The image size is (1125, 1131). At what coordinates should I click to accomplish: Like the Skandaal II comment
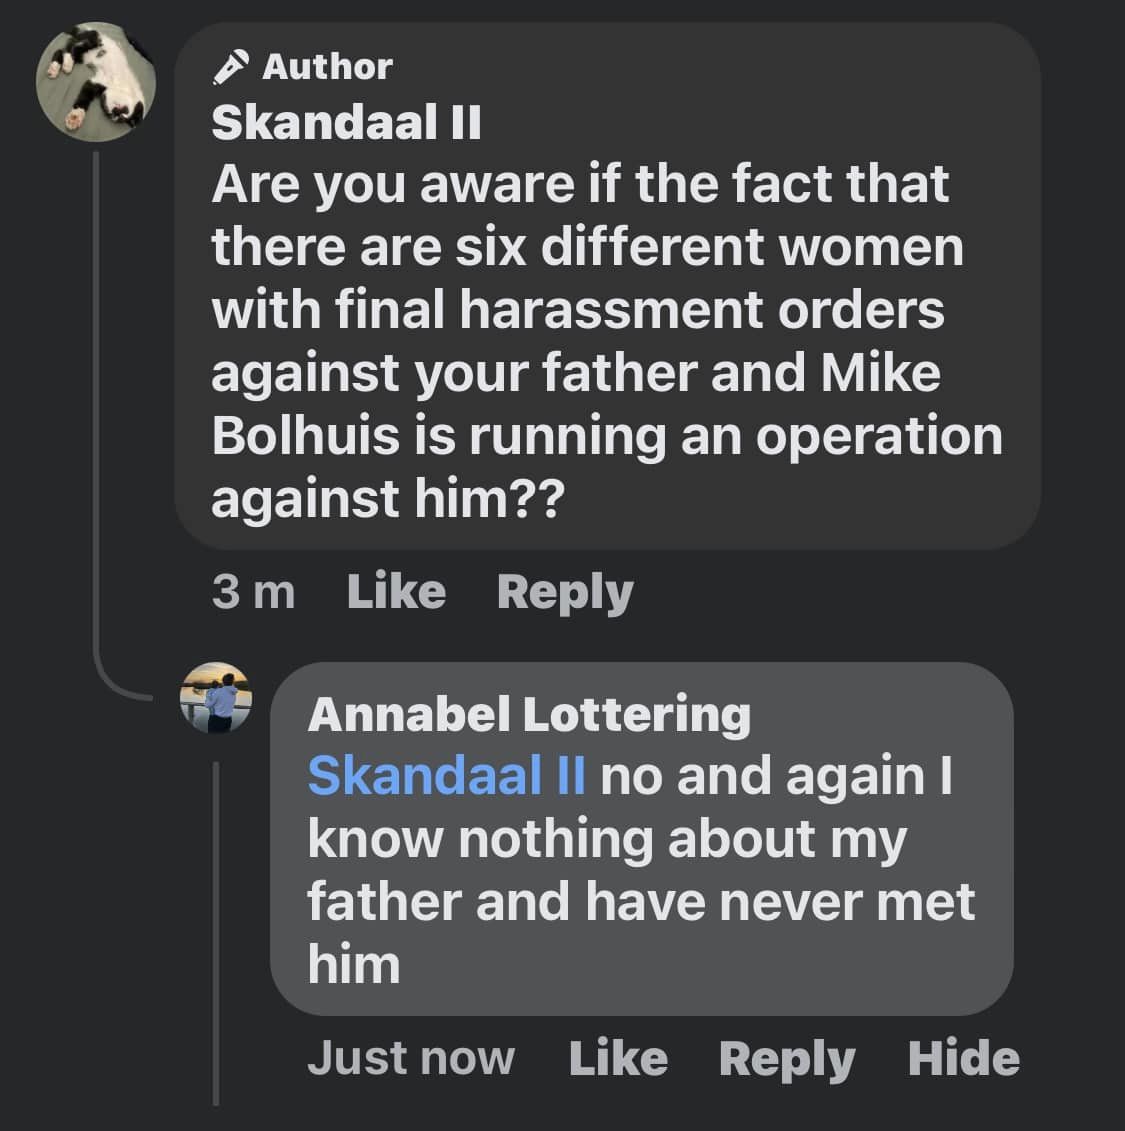pos(396,591)
